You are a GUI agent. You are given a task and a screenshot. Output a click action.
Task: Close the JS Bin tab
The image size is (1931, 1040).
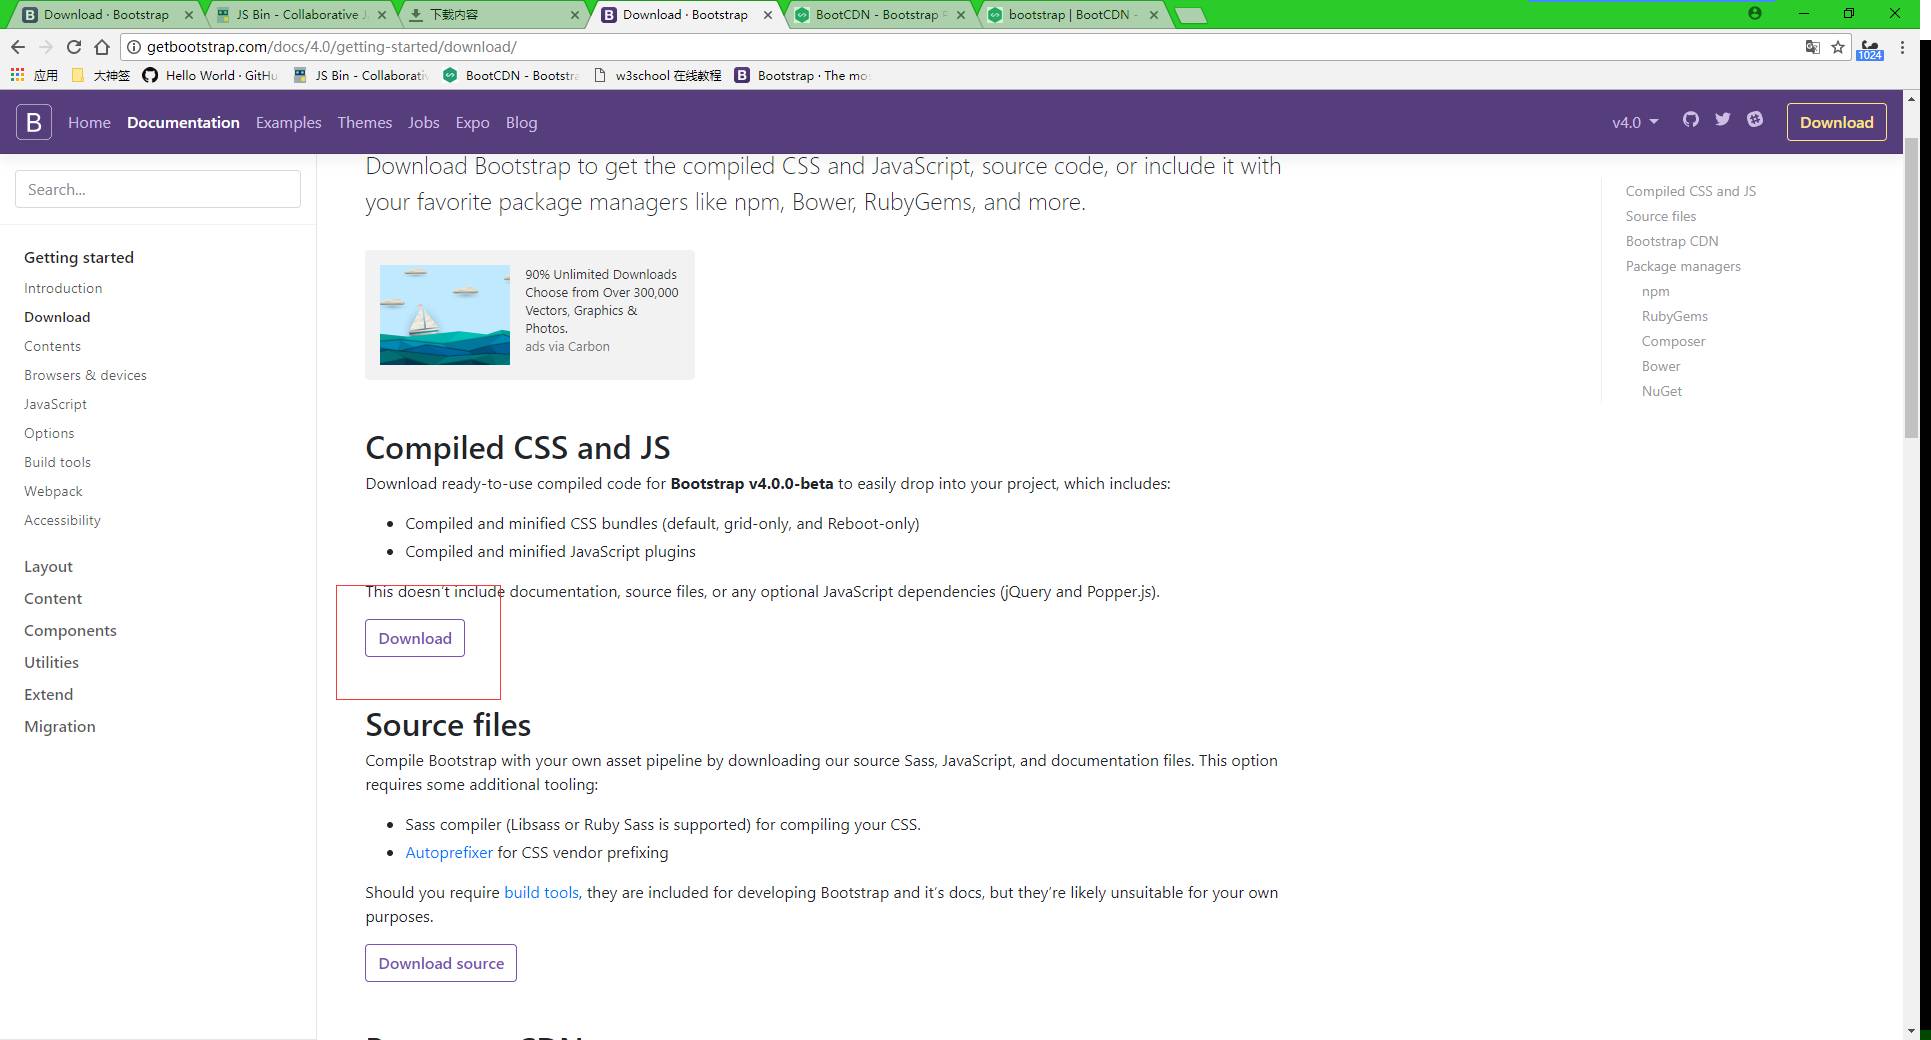click(x=381, y=15)
